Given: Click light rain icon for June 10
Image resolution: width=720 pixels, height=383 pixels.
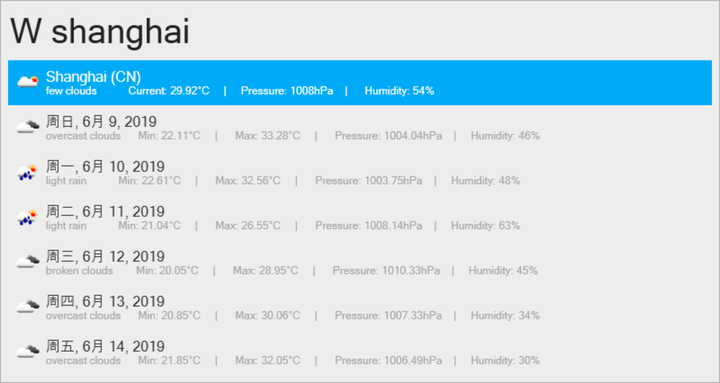Looking at the screenshot, I should tap(28, 172).
